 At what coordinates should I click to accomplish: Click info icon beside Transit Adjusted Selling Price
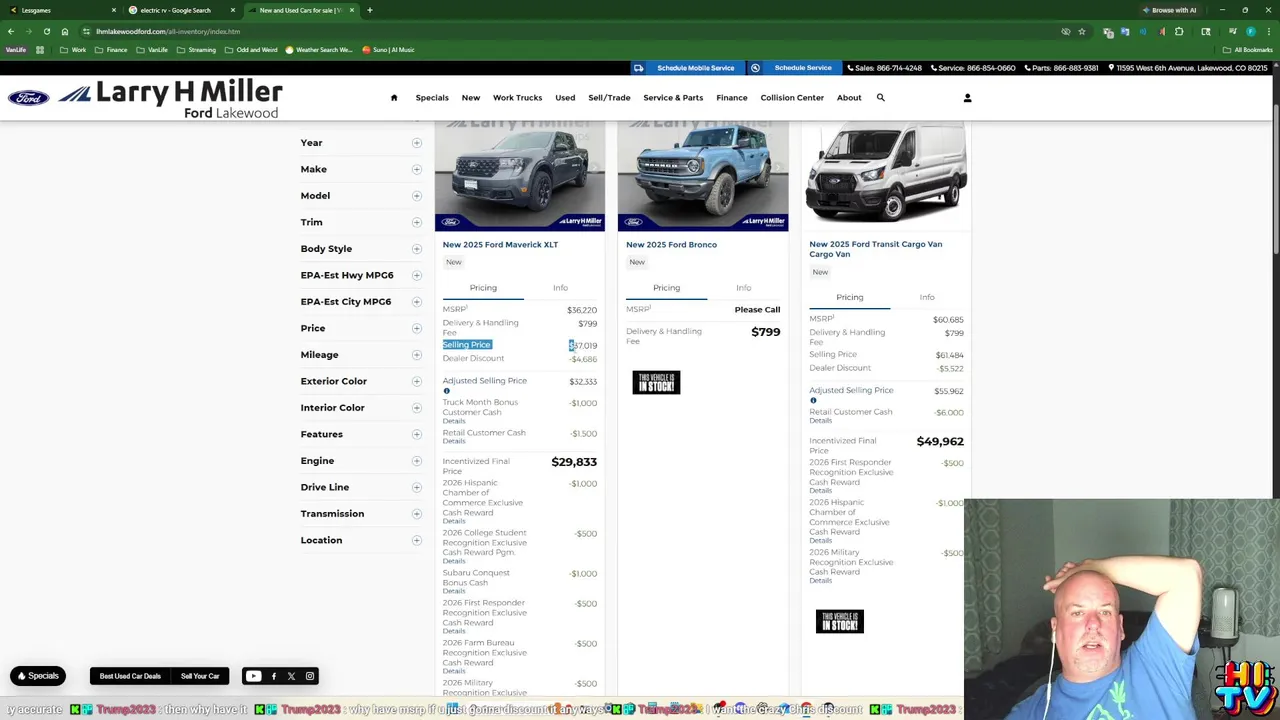coord(813,400)
